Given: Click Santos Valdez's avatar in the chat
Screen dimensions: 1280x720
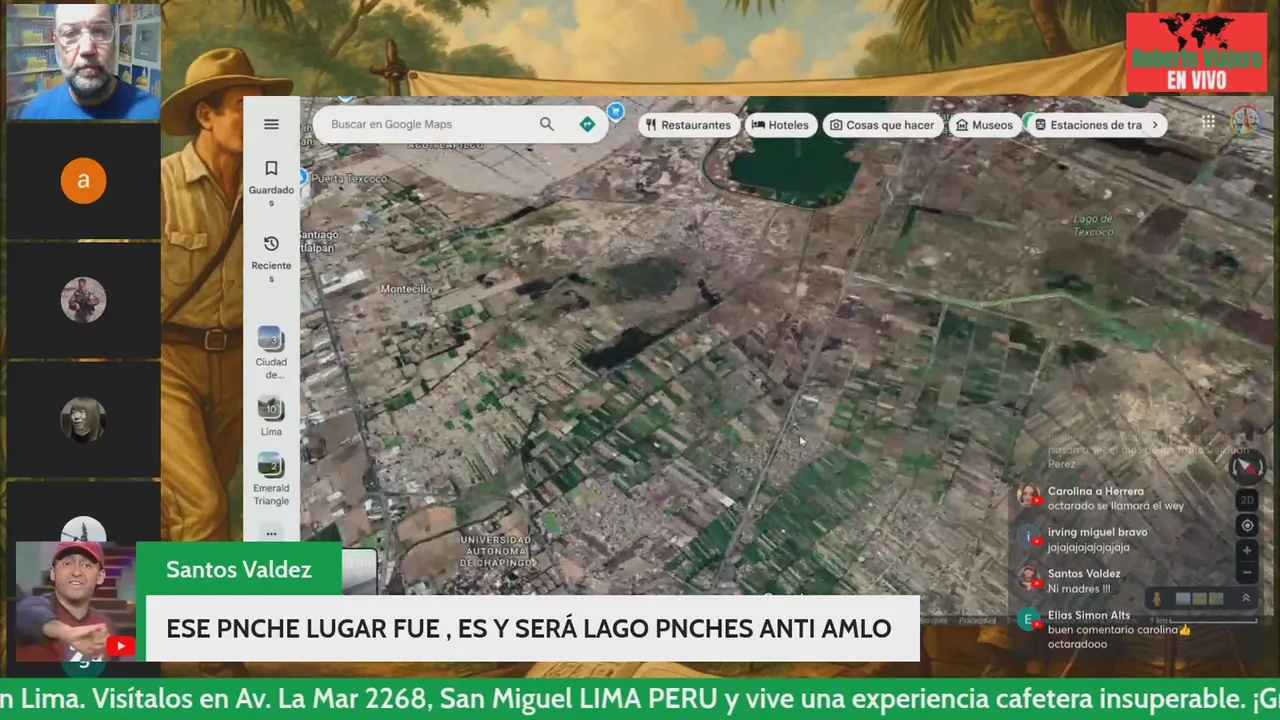Looking at the screenshot, I should [1029, 578].
